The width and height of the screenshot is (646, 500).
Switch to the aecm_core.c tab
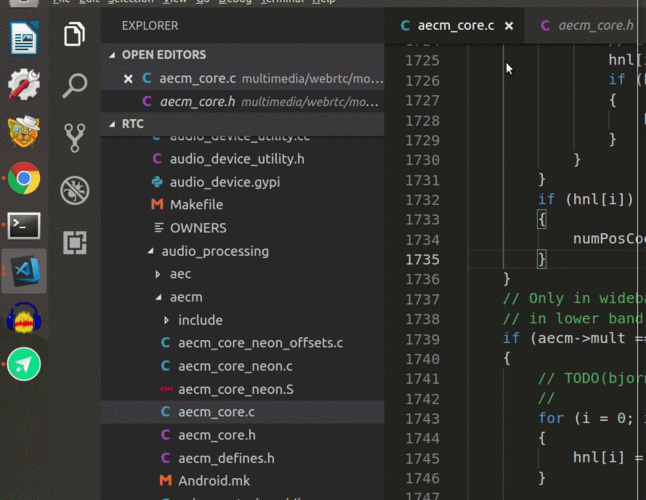coord(455,26)
